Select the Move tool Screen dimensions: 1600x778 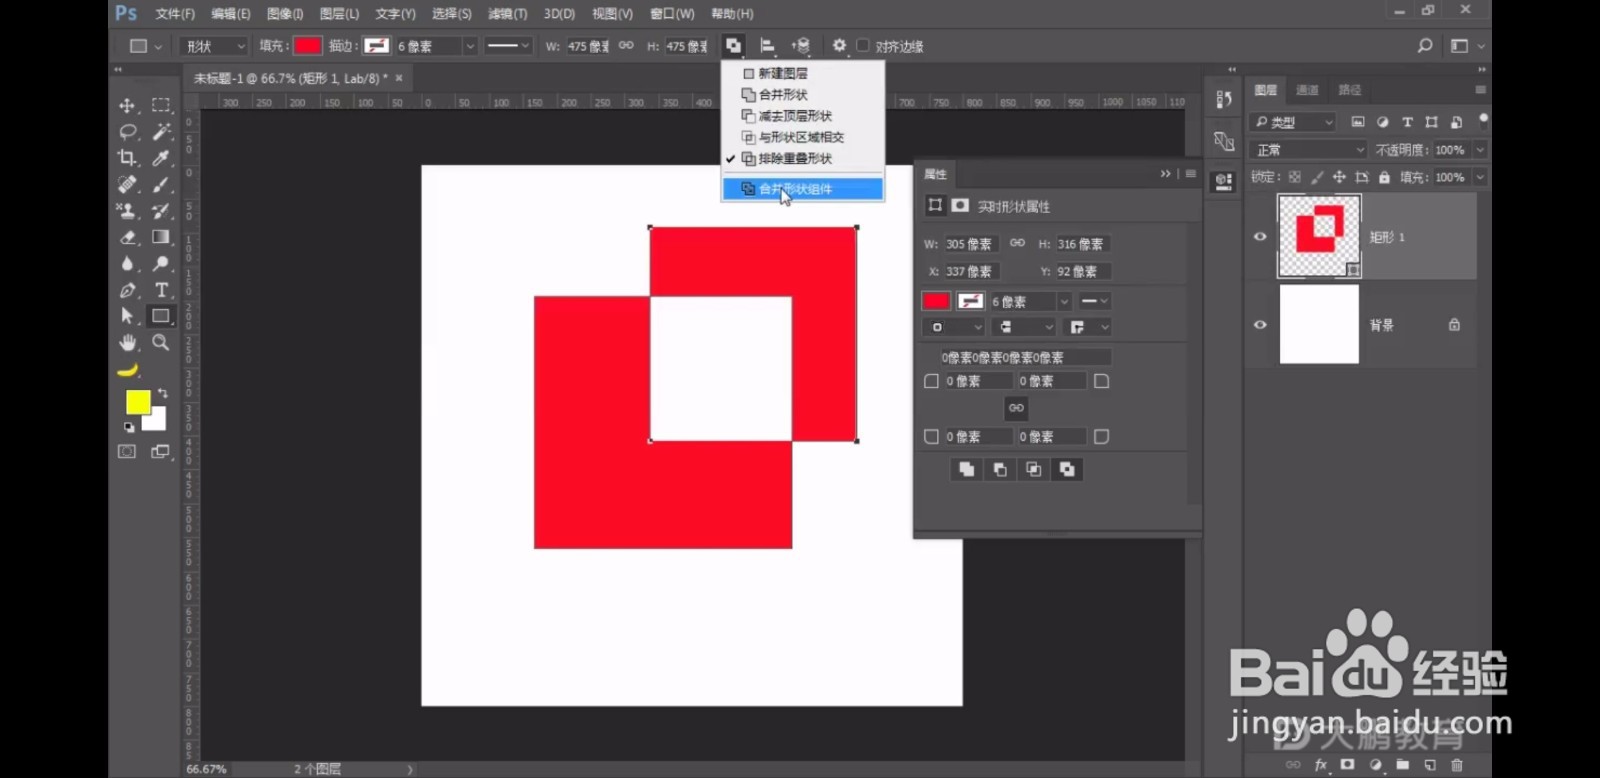(x=127, y=106)
